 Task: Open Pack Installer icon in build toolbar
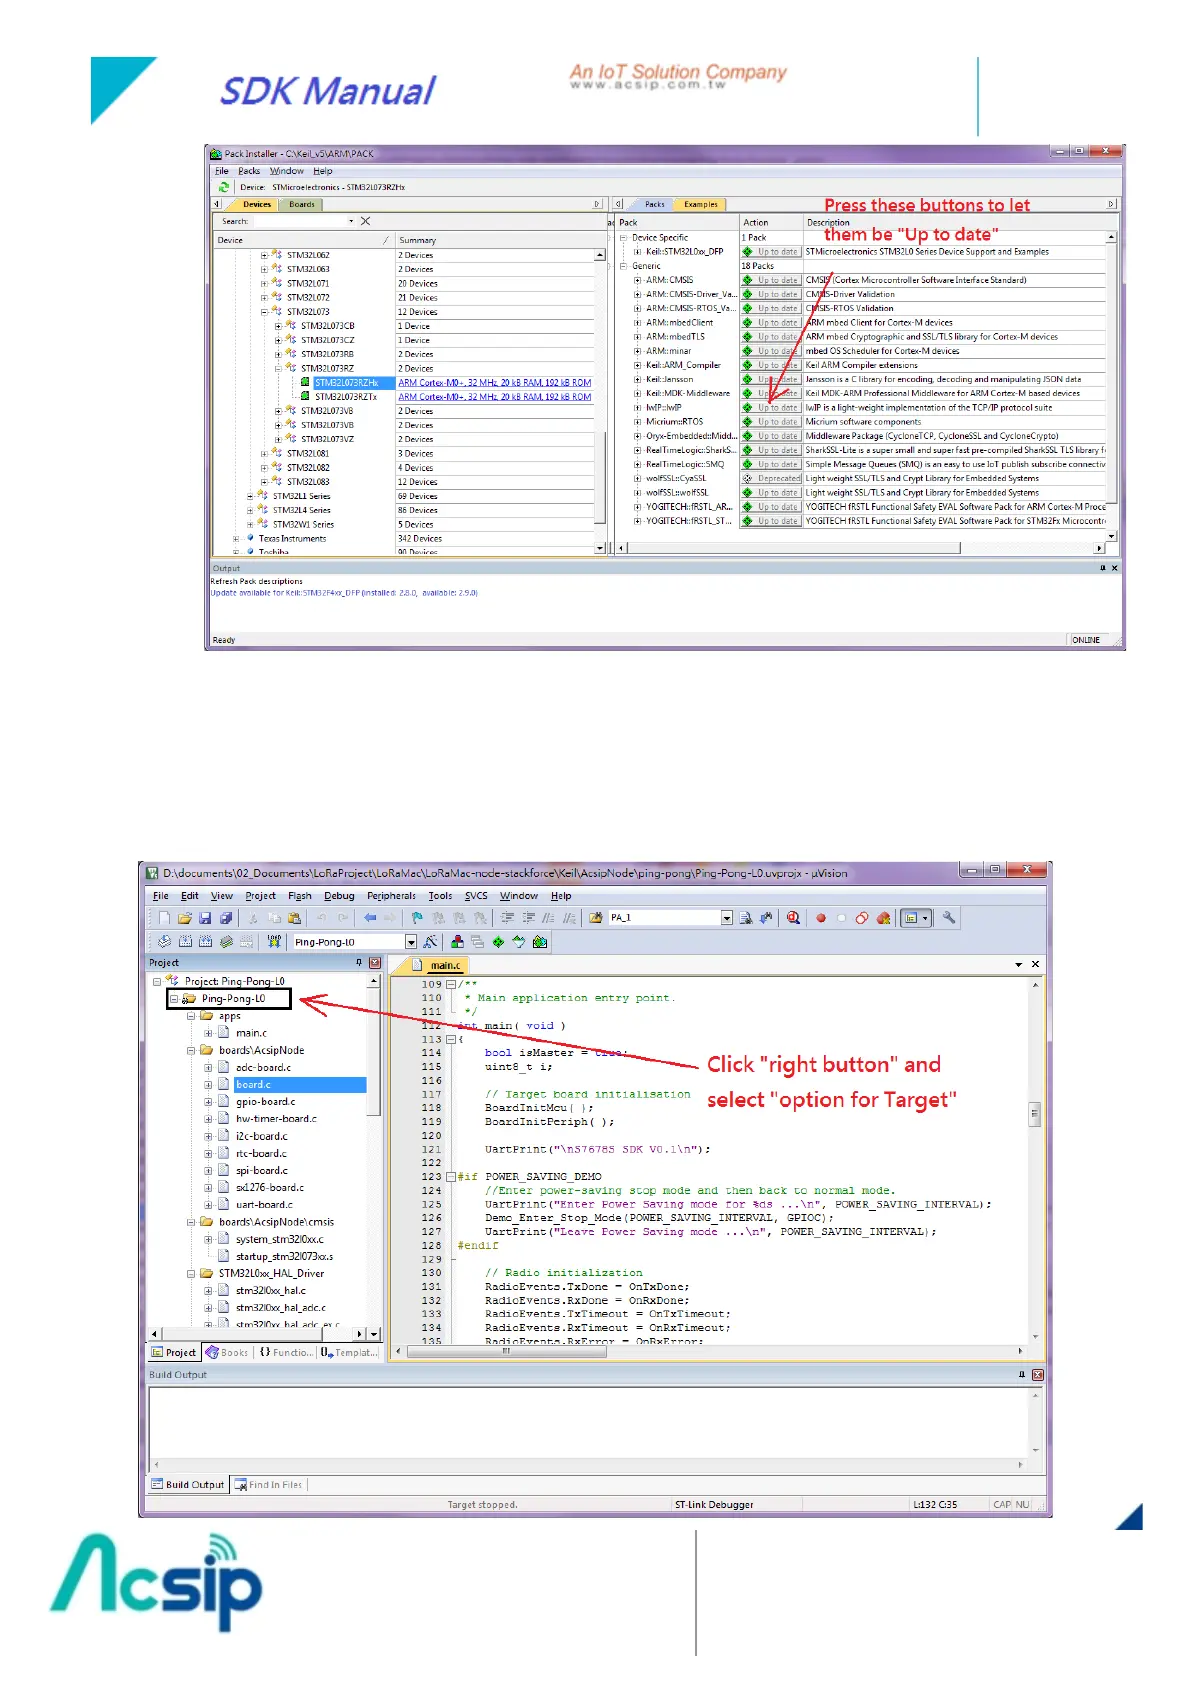(x=540, y=941)
